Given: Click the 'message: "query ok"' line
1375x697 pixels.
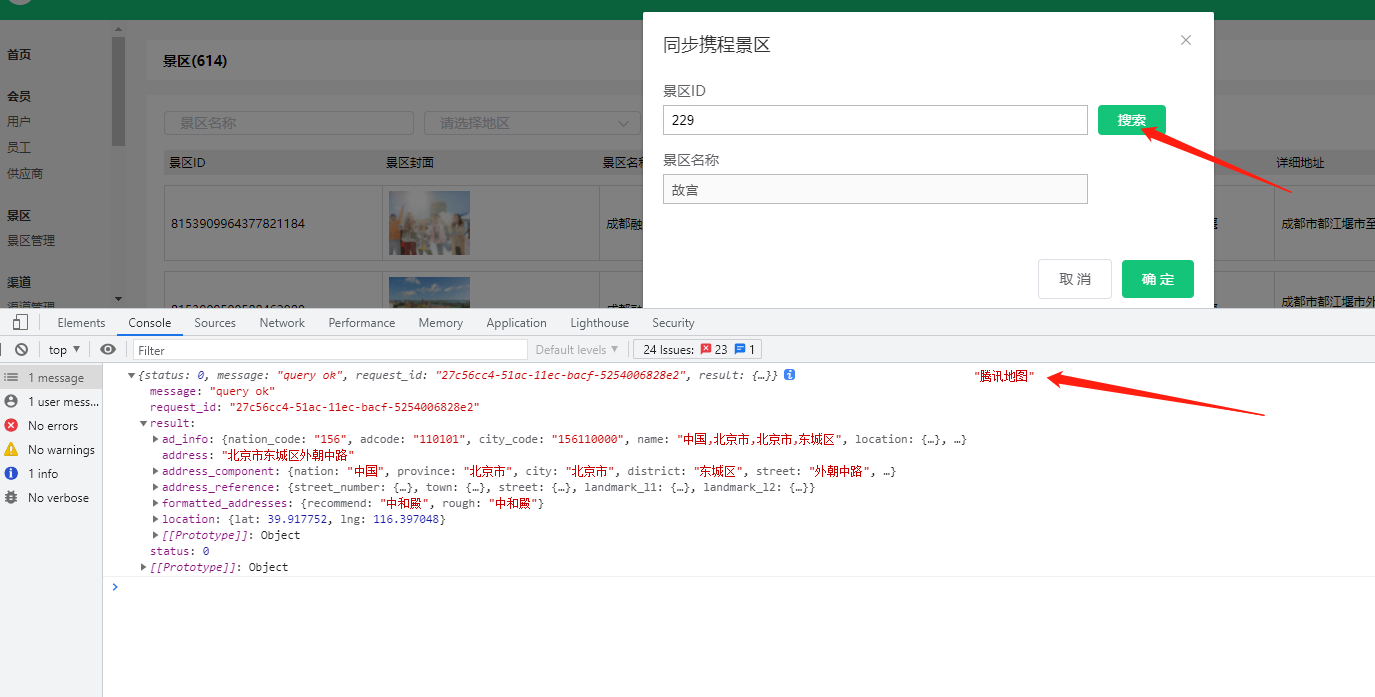Looking at the screenshot, I should click(x=212, y=391).
